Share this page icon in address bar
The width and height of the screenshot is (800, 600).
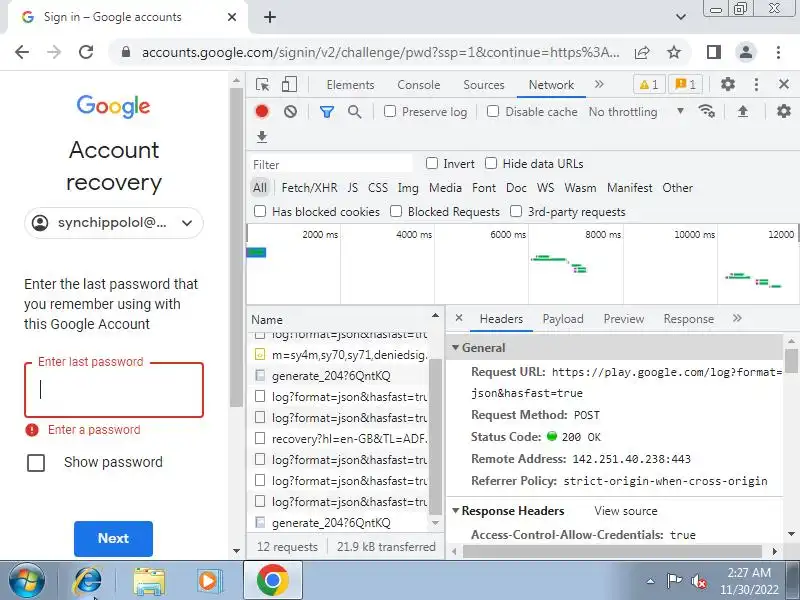(642, 52)
